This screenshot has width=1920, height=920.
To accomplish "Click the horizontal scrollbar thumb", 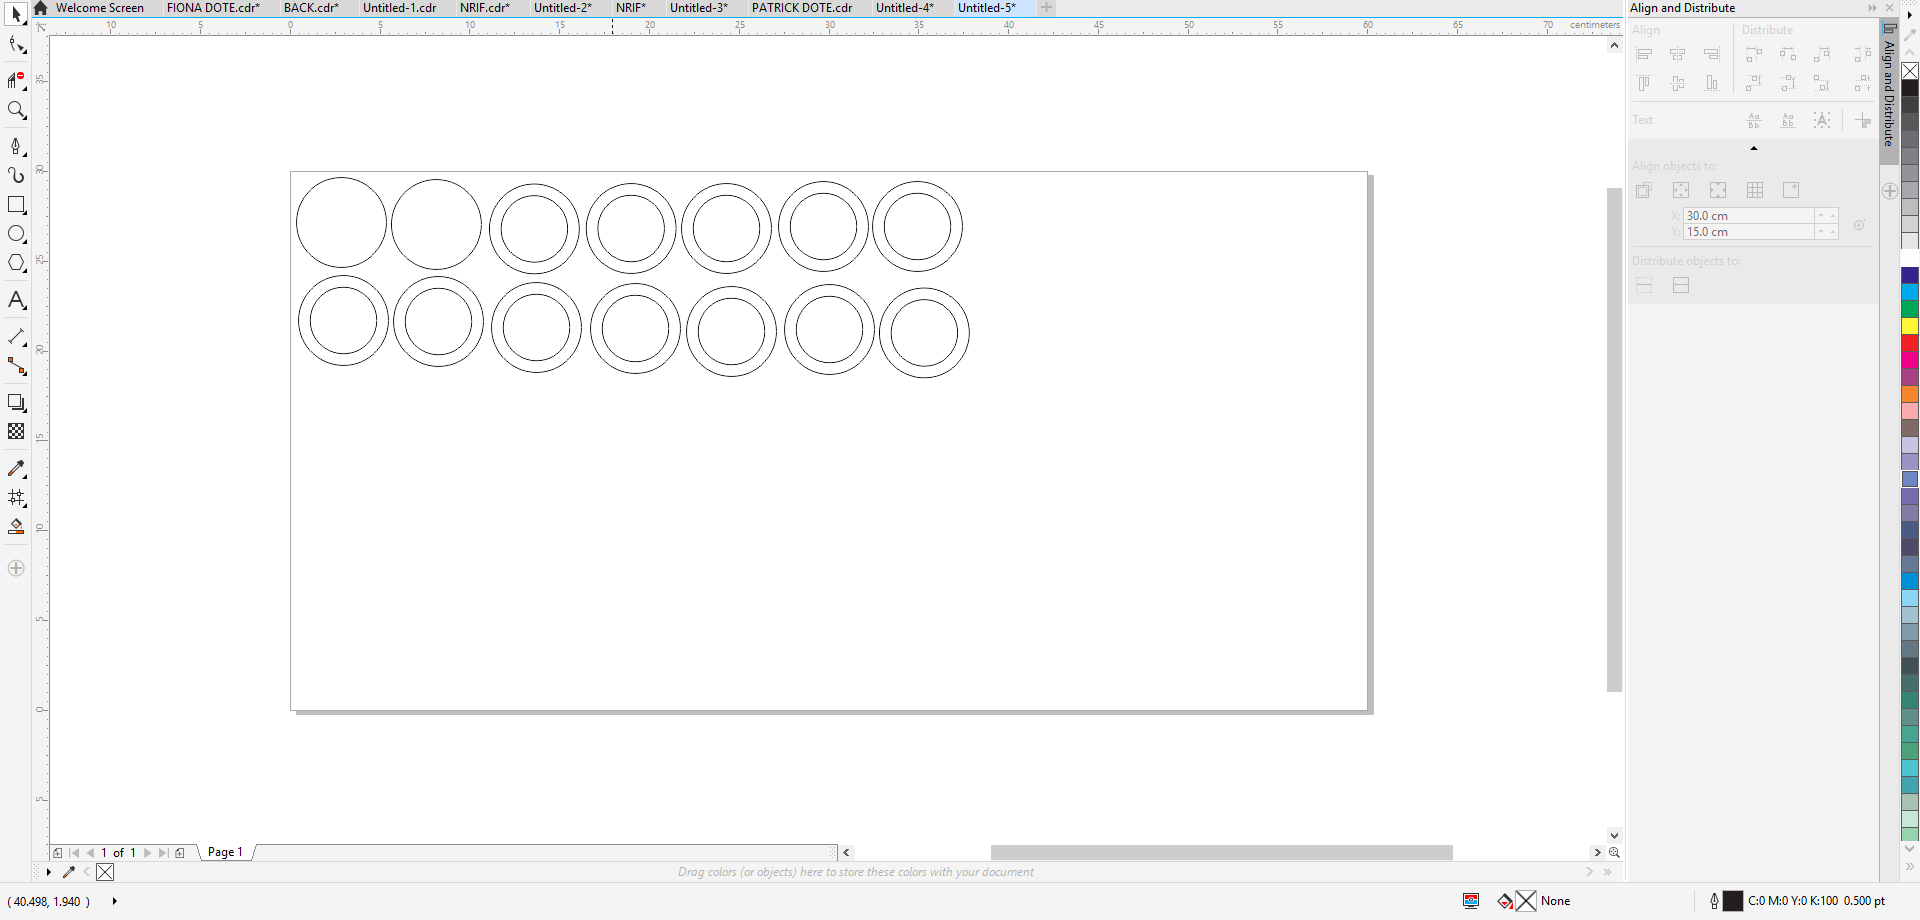I will click(1221, 853).
